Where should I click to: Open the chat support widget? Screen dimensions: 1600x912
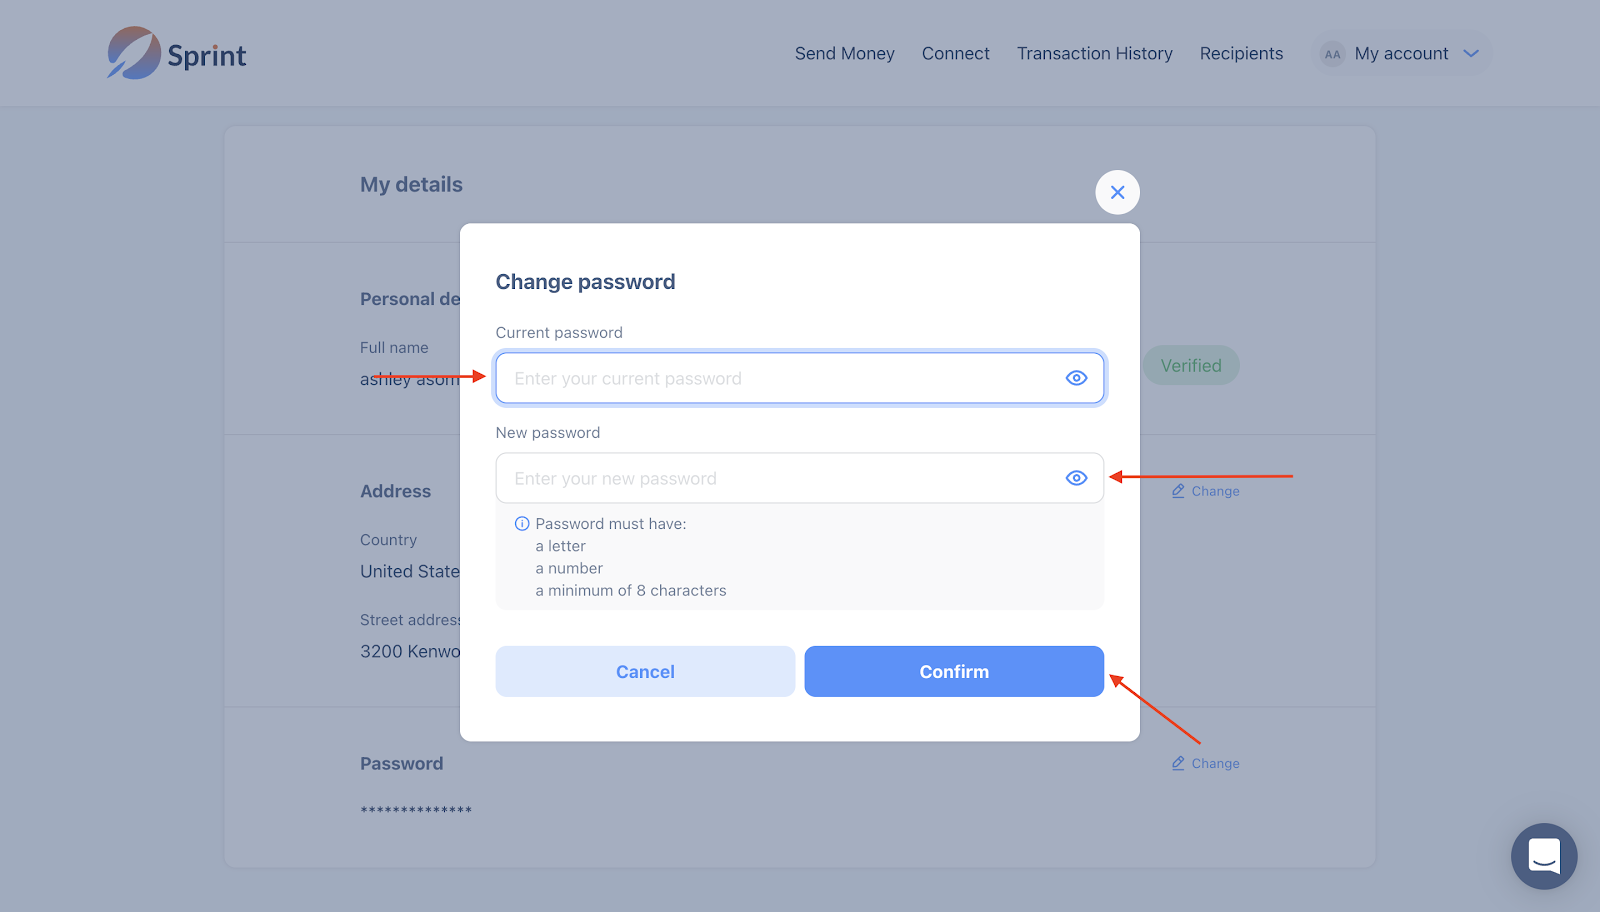1543,856
